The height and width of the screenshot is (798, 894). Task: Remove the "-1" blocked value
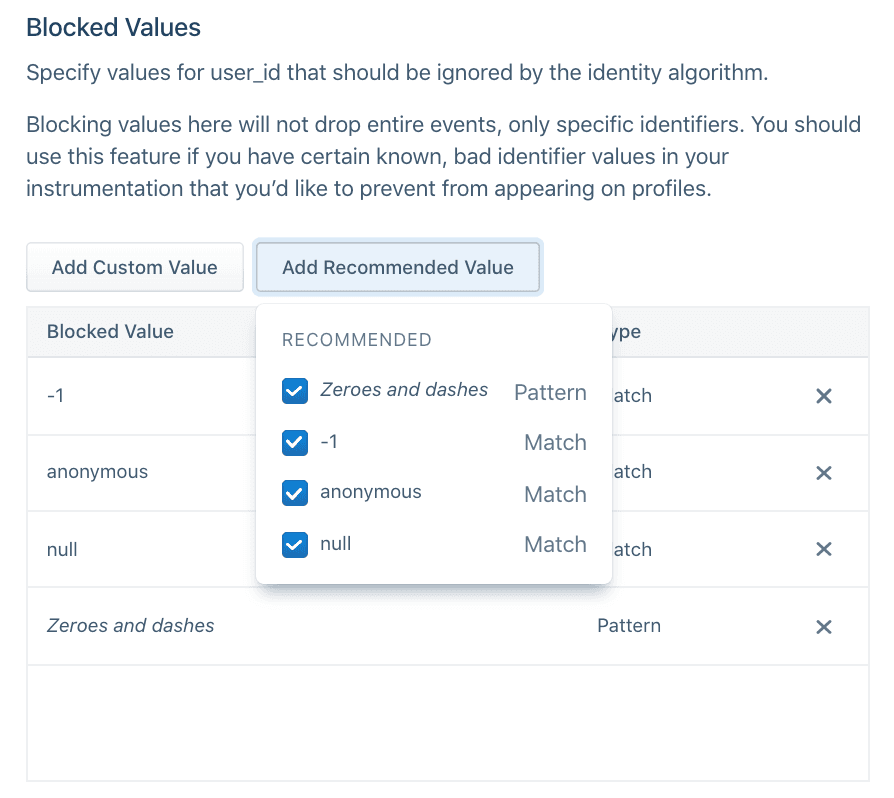click(x=823, y=396)
